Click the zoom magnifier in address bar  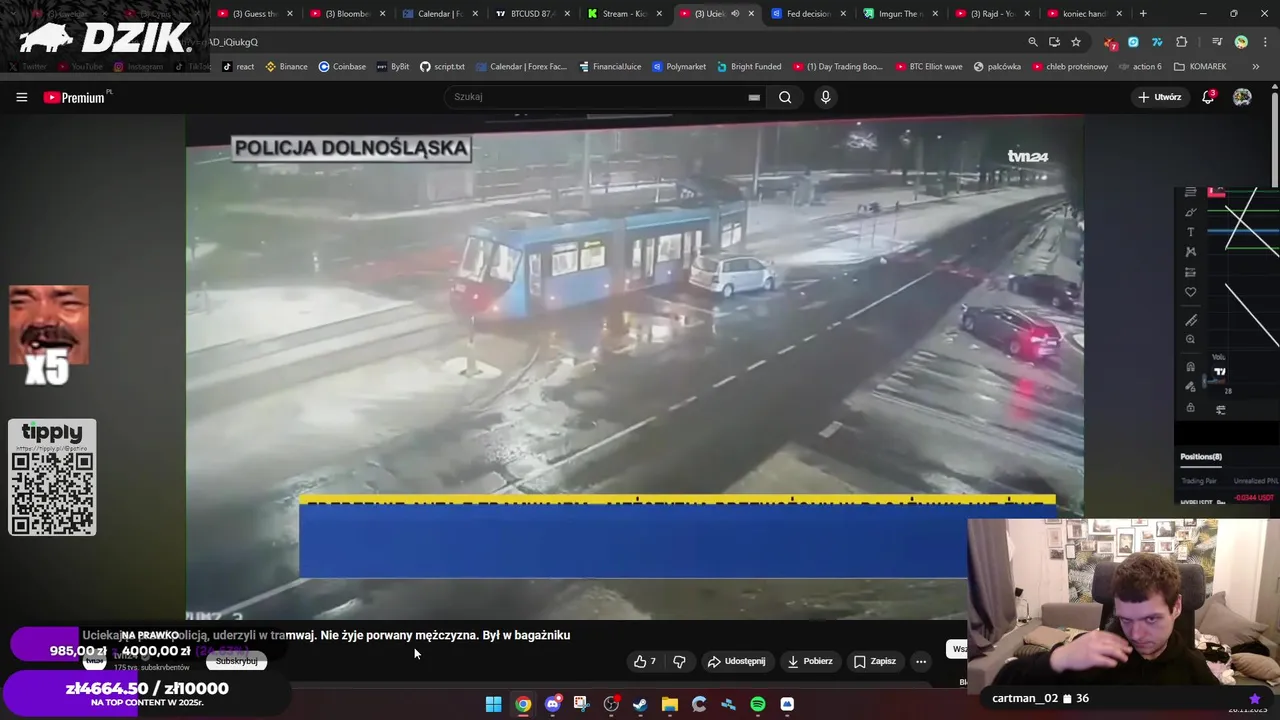(x=1033, y=42)
